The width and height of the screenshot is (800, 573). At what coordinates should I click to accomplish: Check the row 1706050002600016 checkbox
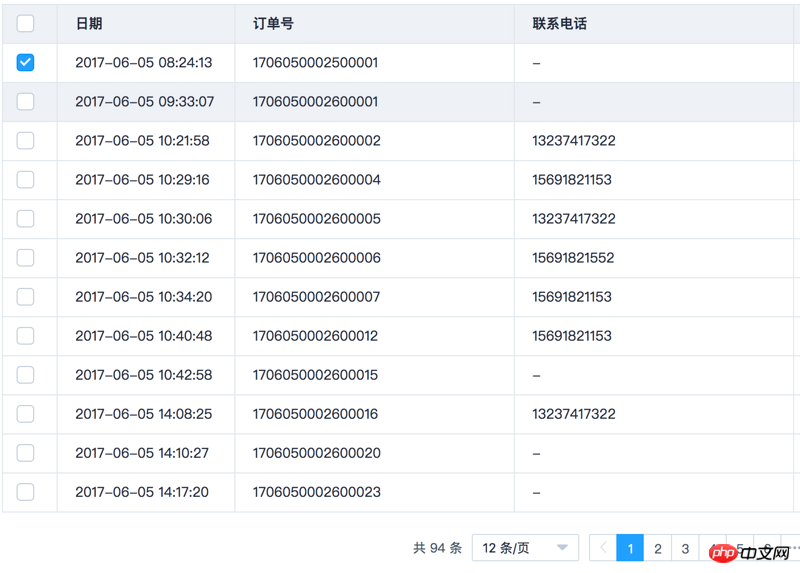[x=26, y=414]
